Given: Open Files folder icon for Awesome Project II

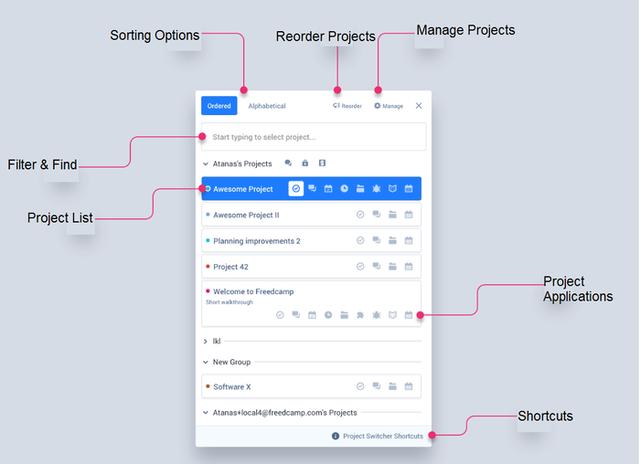Looking at the screenshot, I should tap(392, 214).
